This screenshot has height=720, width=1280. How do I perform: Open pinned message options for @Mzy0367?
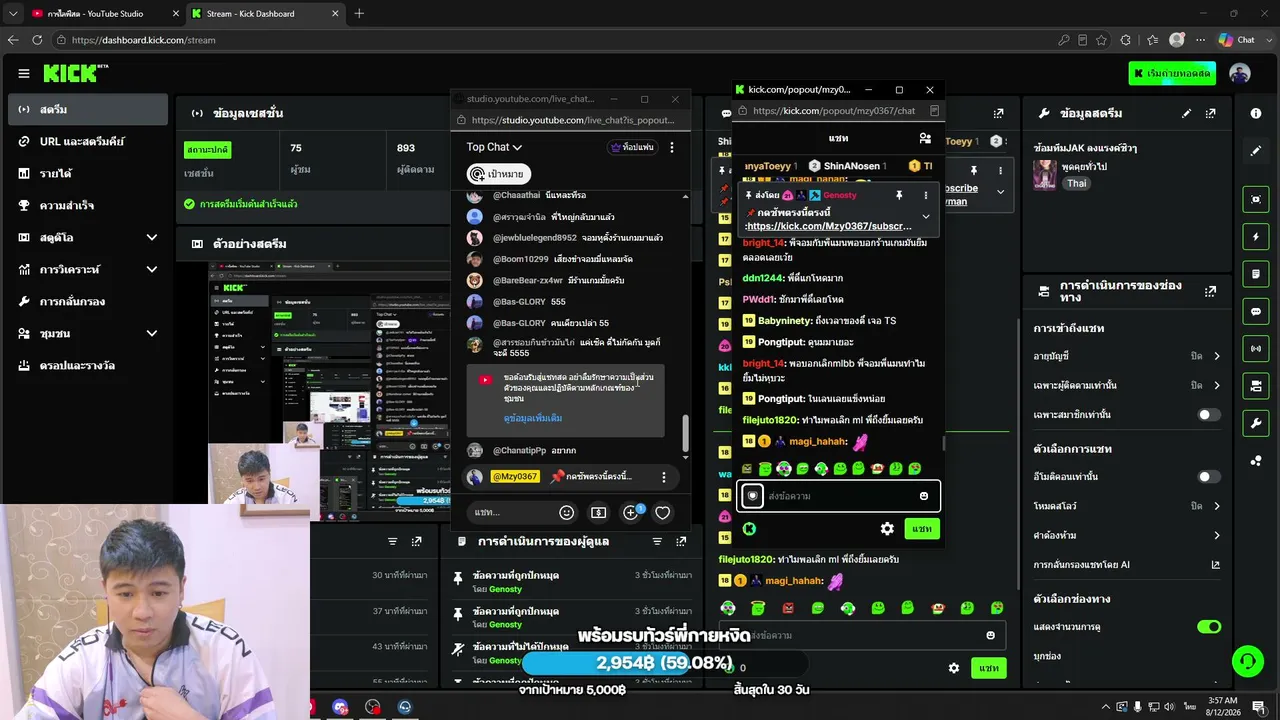tap(663, 477)
